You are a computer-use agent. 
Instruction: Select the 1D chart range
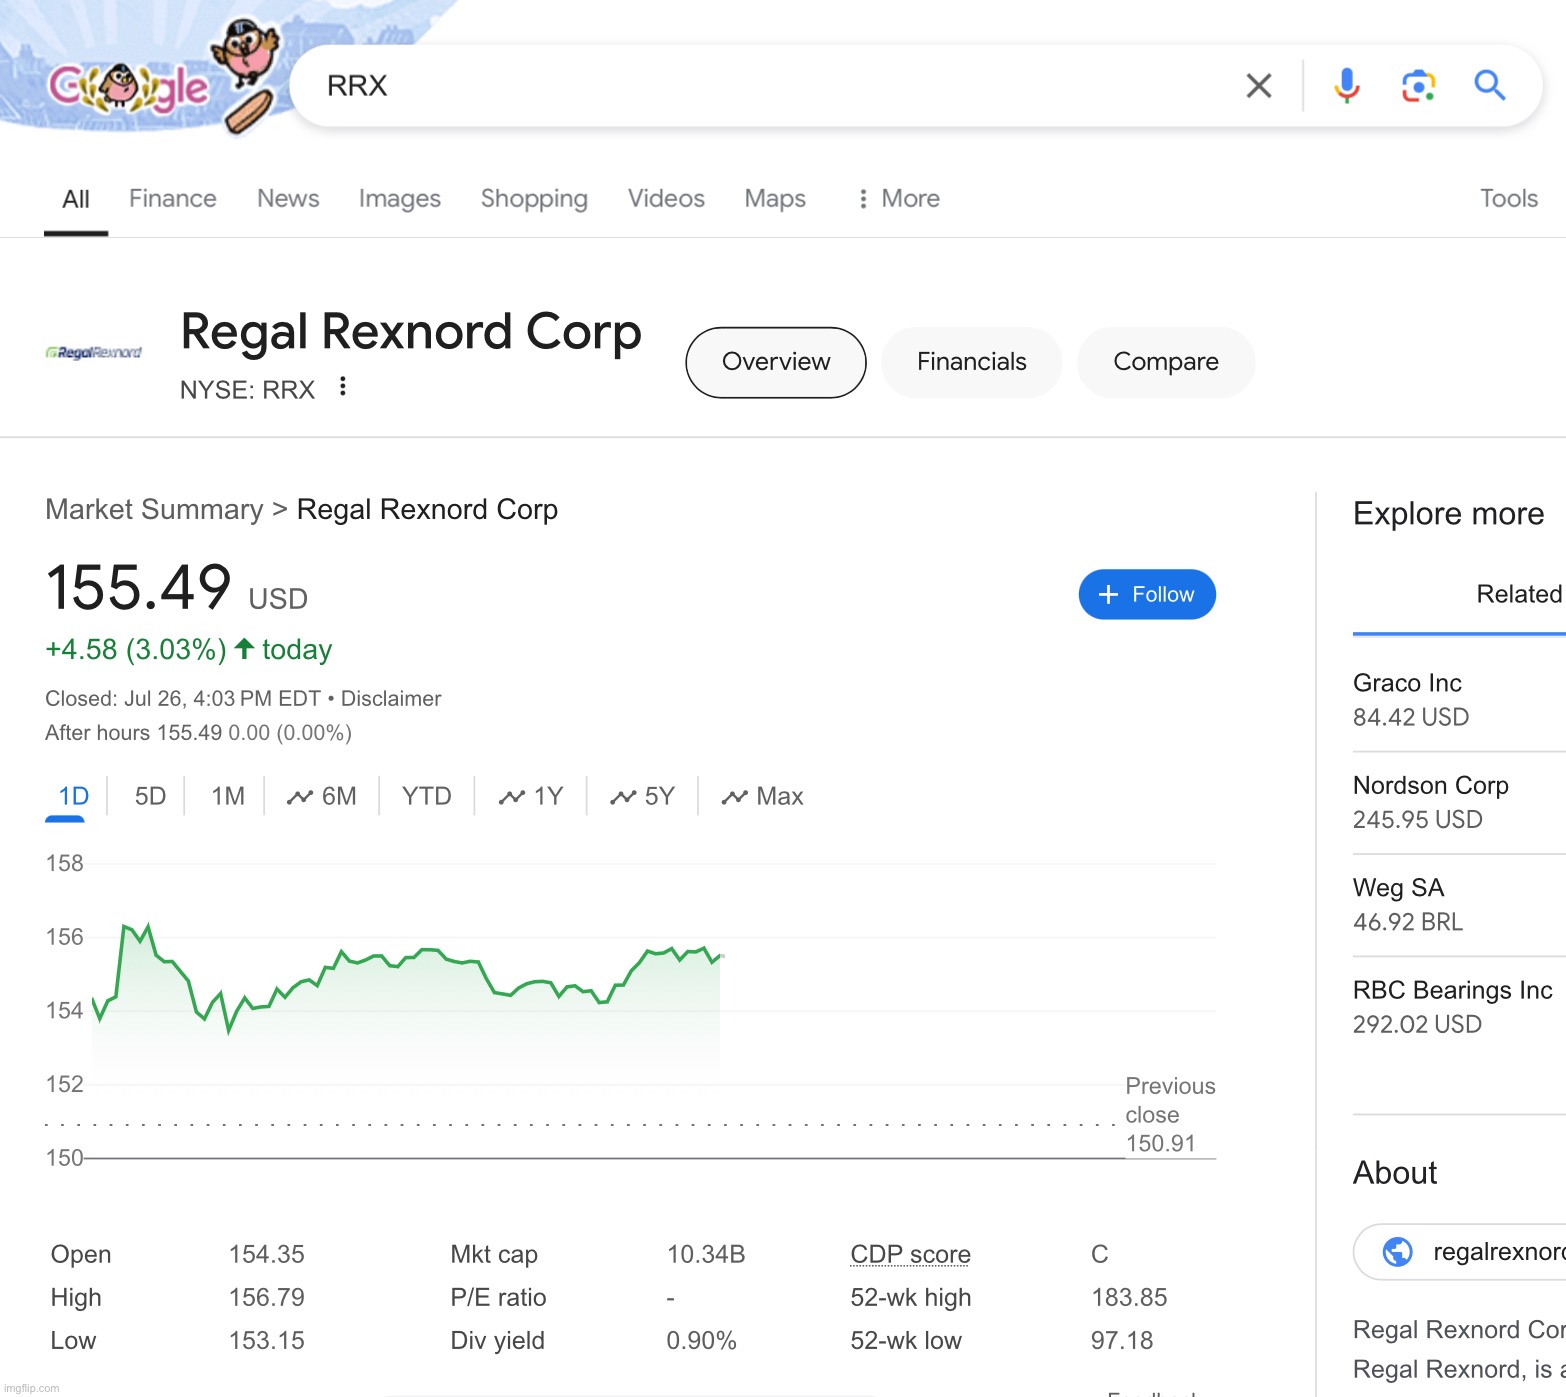73,797
